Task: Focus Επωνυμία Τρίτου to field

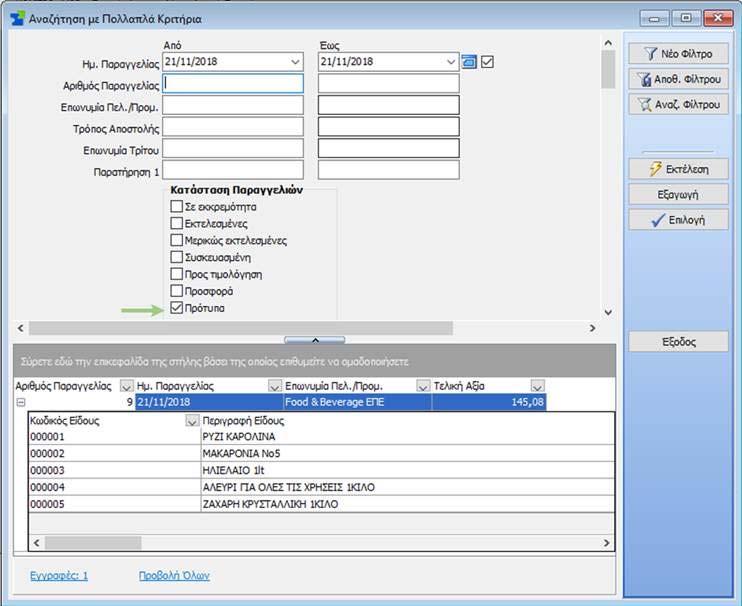Action: click(389, 148)
